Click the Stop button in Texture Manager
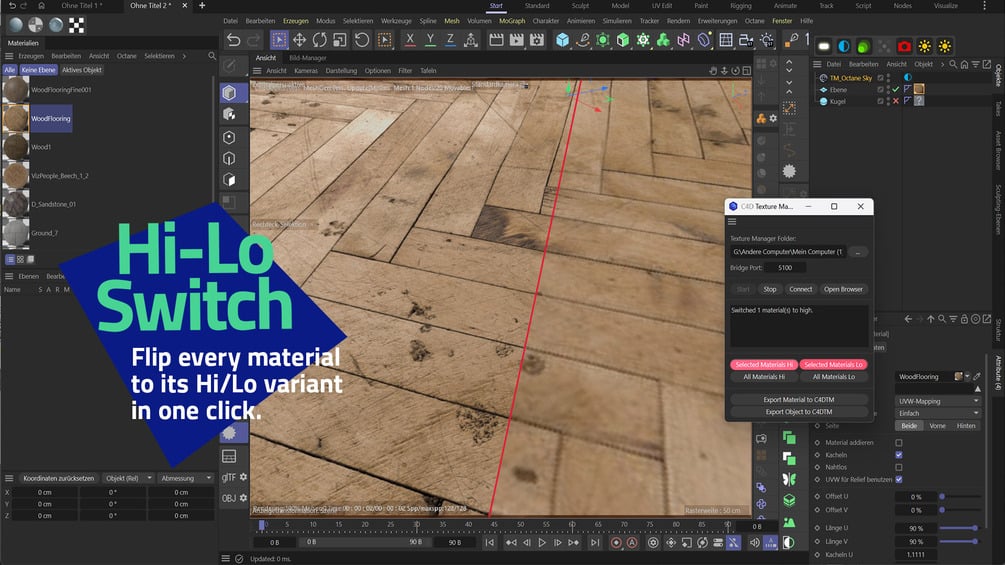The height and width of the screenshot is (565, 1005). (770, 290)
